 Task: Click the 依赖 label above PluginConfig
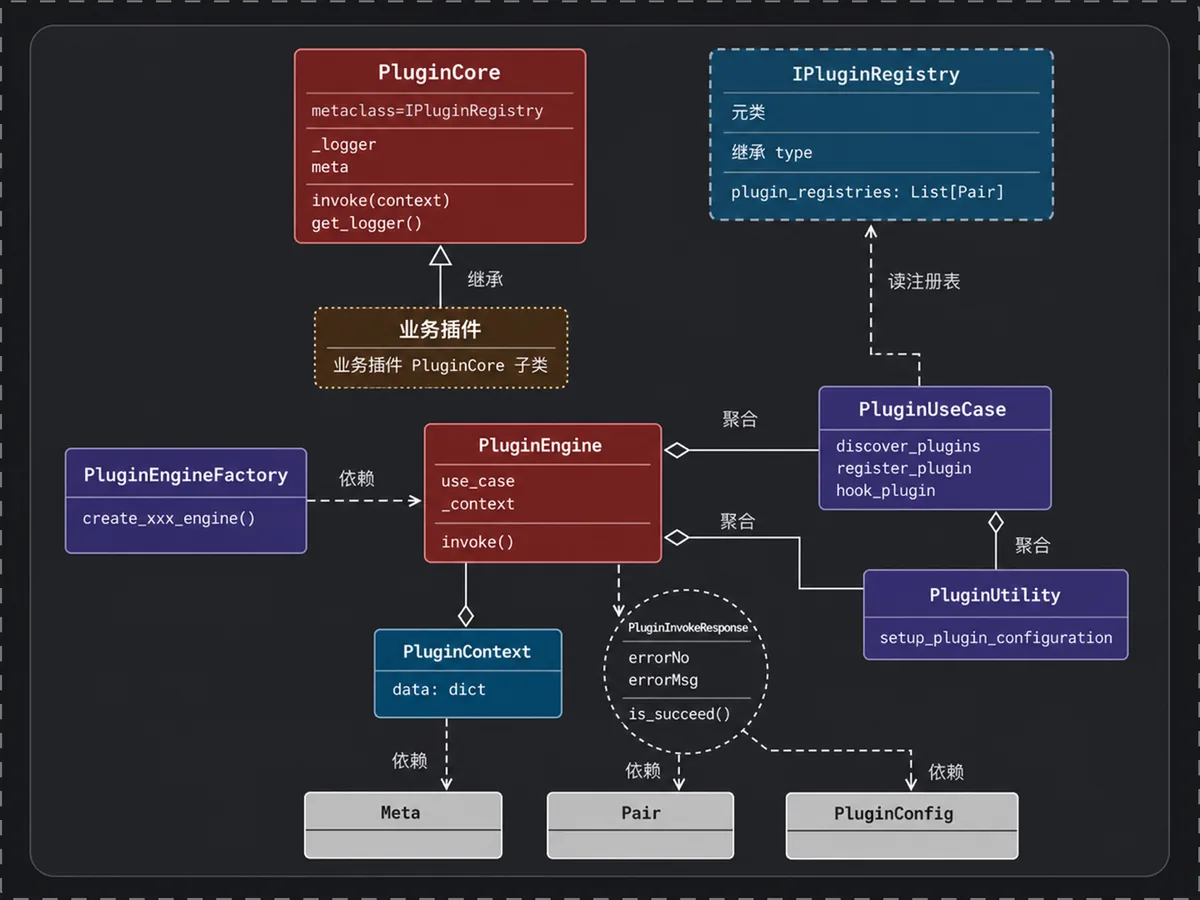946,772
